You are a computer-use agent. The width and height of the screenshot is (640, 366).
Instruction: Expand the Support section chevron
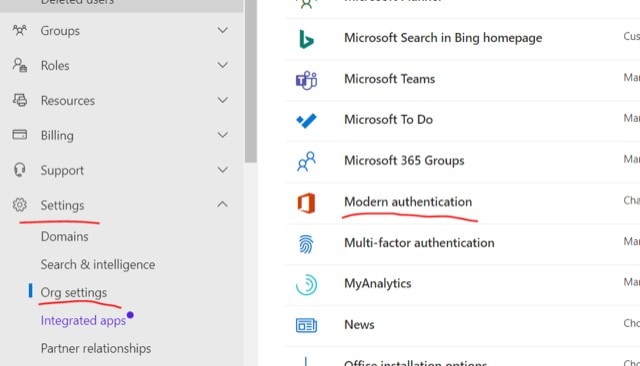click(222, 170)
